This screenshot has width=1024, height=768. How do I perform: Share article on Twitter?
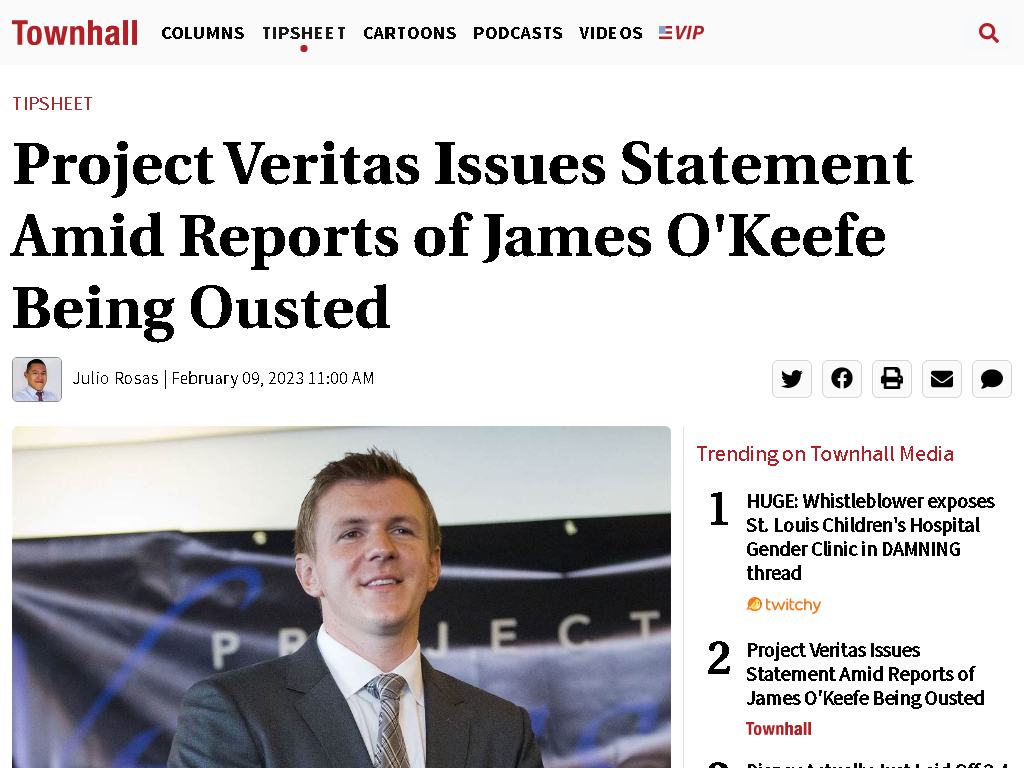(x=792, y=379)
